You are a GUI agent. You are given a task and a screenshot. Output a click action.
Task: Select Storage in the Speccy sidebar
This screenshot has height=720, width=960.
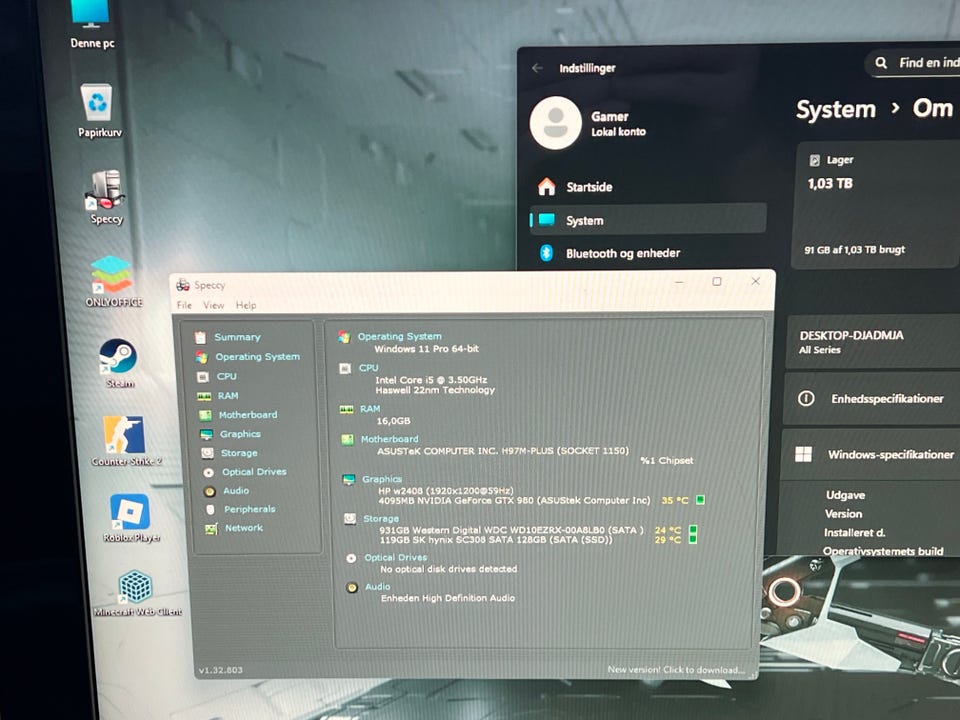[x=239, y=452]
